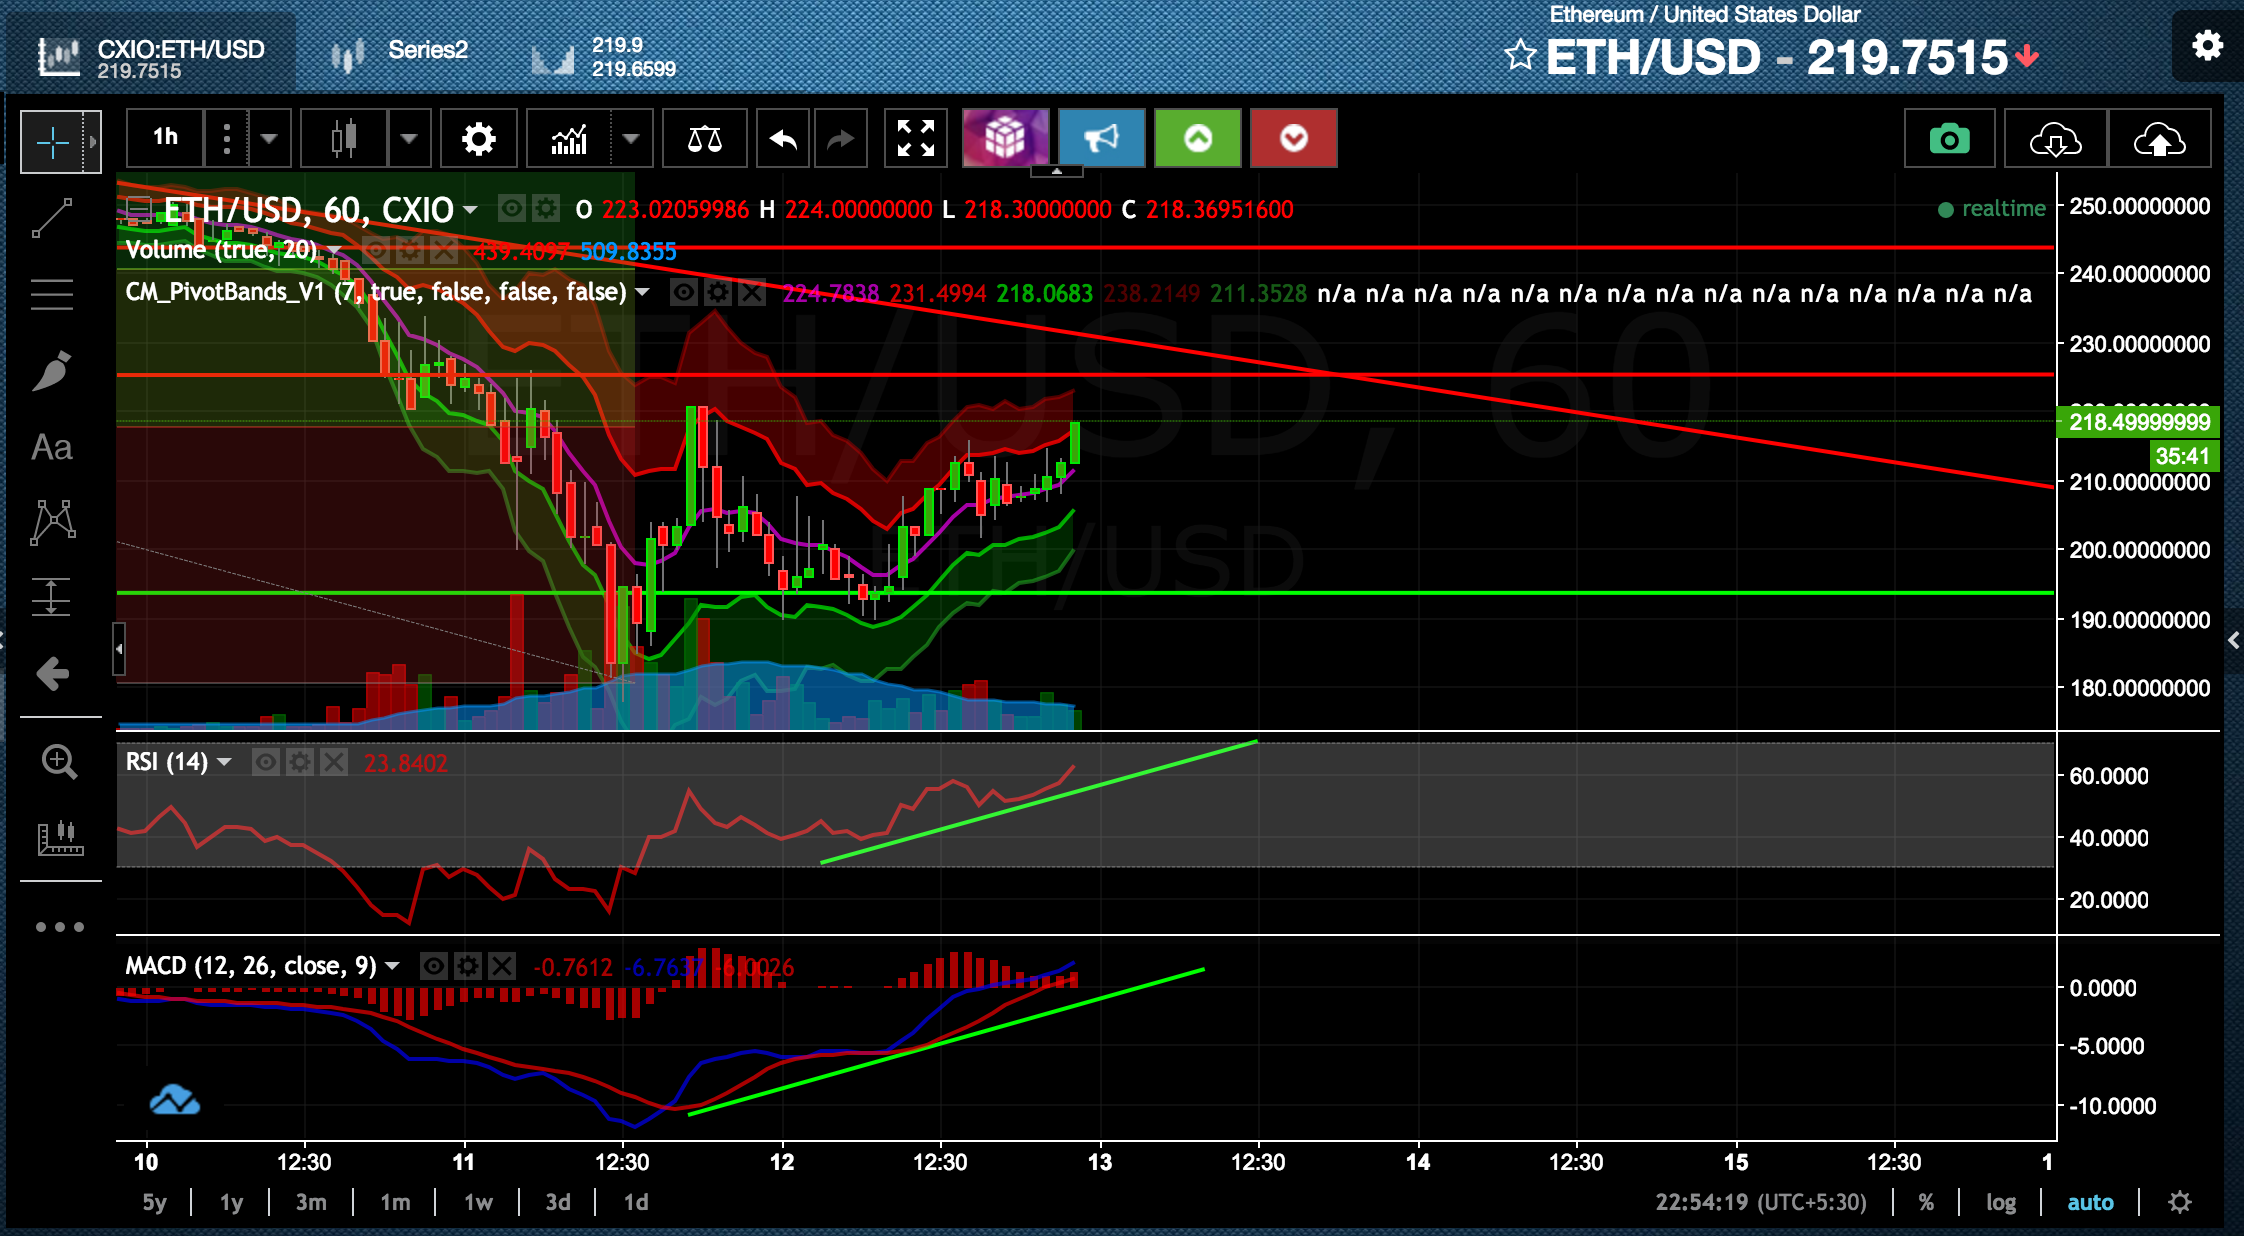The width and height of the screenshot is (2244, 1236).
Task: Select the Aa text annotation tool
Action: 52,447
